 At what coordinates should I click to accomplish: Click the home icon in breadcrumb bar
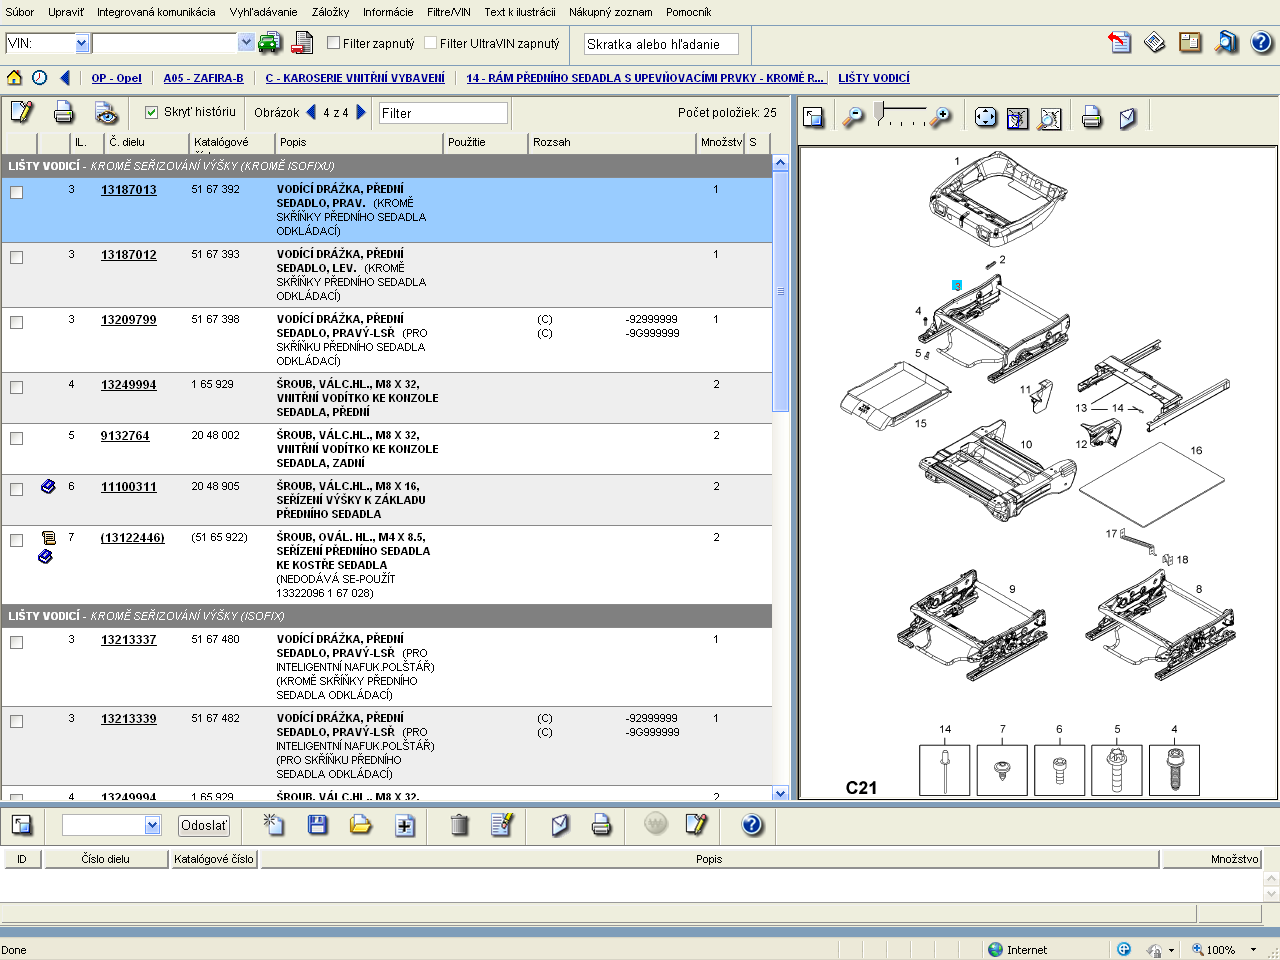point(14,78)
